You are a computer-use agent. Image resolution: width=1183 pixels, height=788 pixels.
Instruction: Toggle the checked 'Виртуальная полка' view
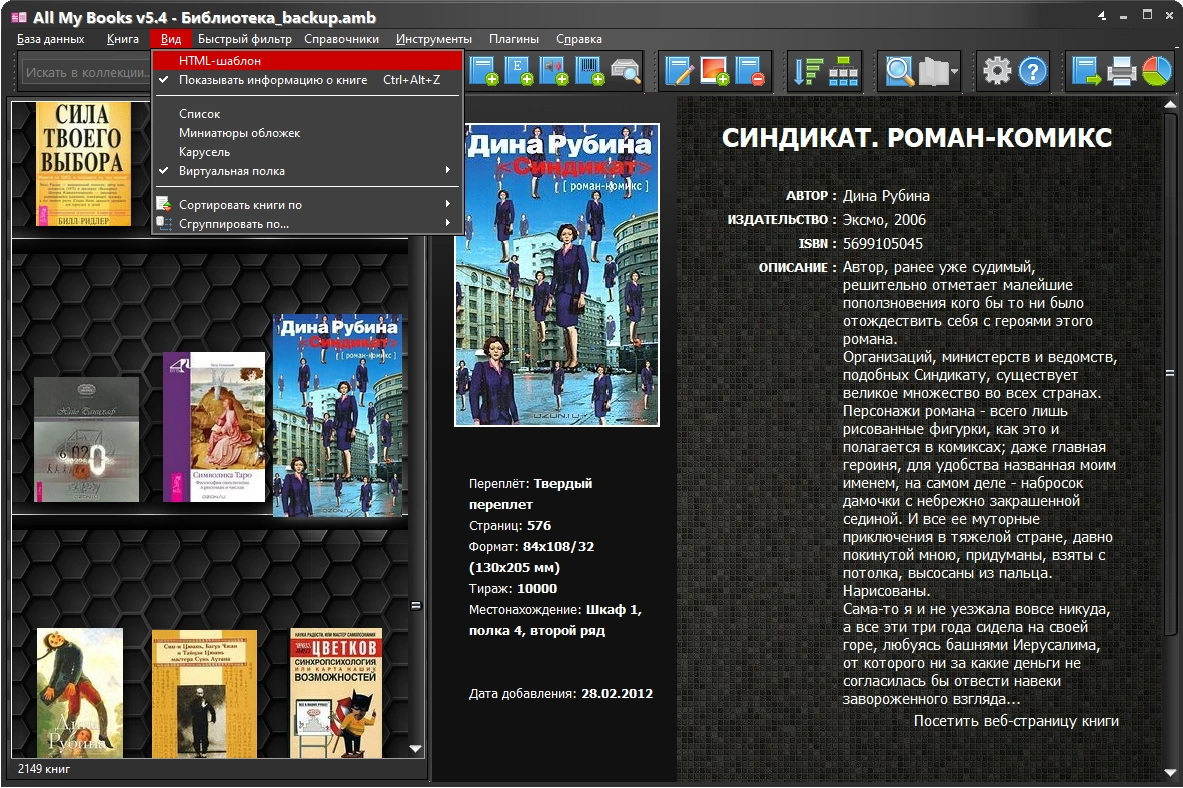pyautogui.click(x=232, y=171)
